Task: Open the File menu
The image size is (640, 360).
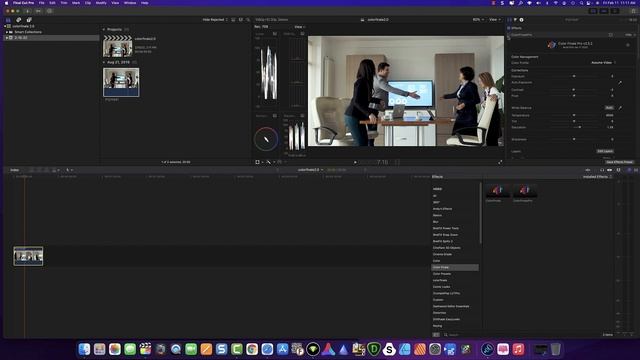Action: click(x=42, y=3)
